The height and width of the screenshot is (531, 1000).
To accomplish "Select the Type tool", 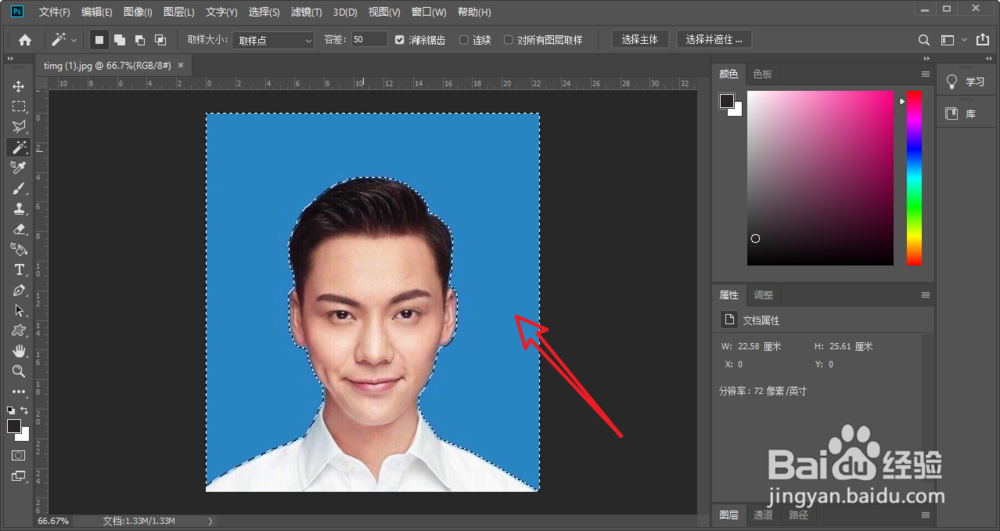I will (18, 270).
